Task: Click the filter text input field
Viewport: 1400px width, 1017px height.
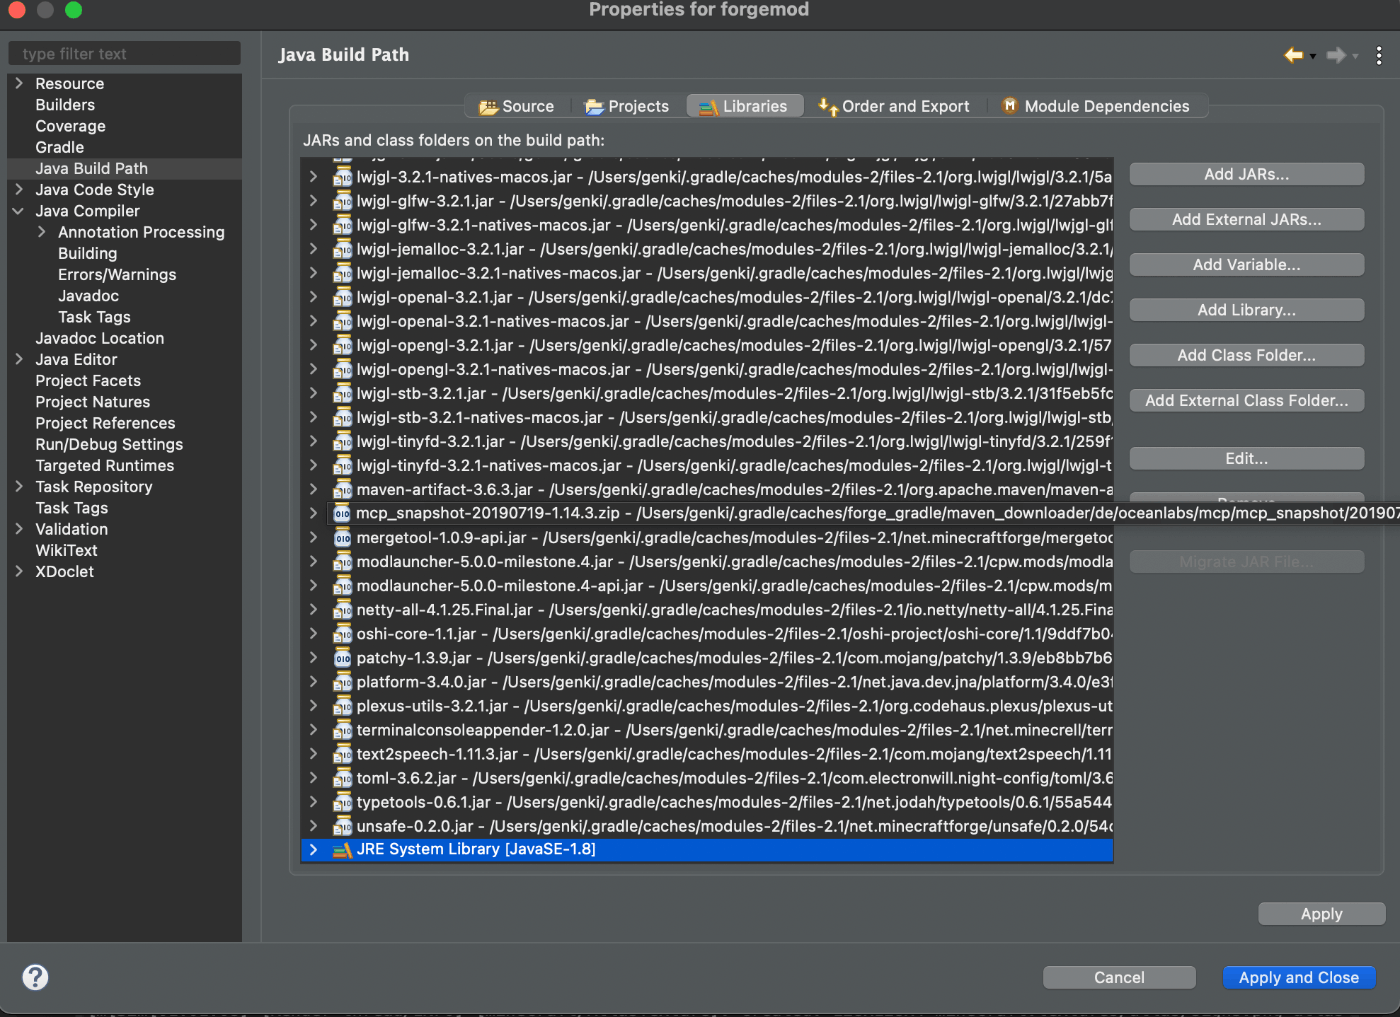Action: click(124, 53)
